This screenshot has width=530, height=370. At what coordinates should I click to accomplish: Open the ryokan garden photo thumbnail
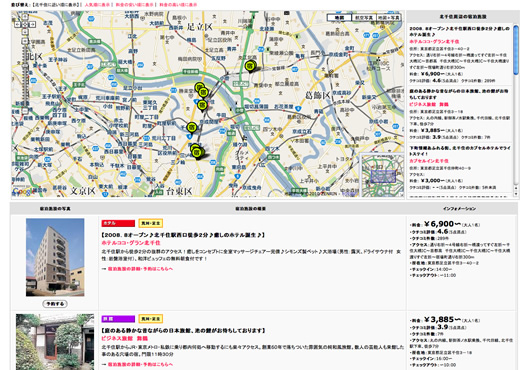(x=55, y=342)
